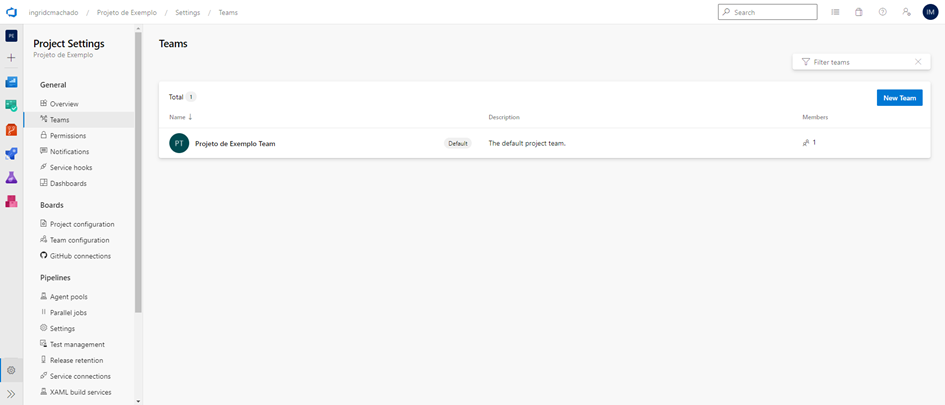Sort teams by the Name column header

click(180, 117)
